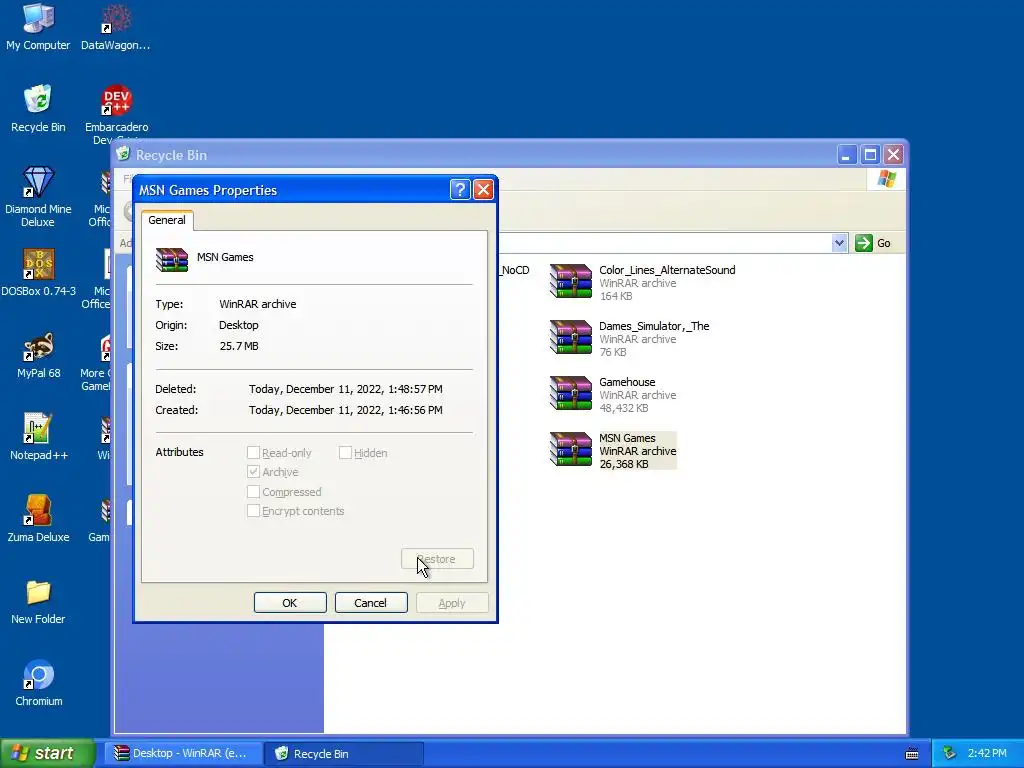The width and height of the screenshot is (1024, 768).
Task: Toggle the Hidden attribute checkbox
Action: click(345, 453)
